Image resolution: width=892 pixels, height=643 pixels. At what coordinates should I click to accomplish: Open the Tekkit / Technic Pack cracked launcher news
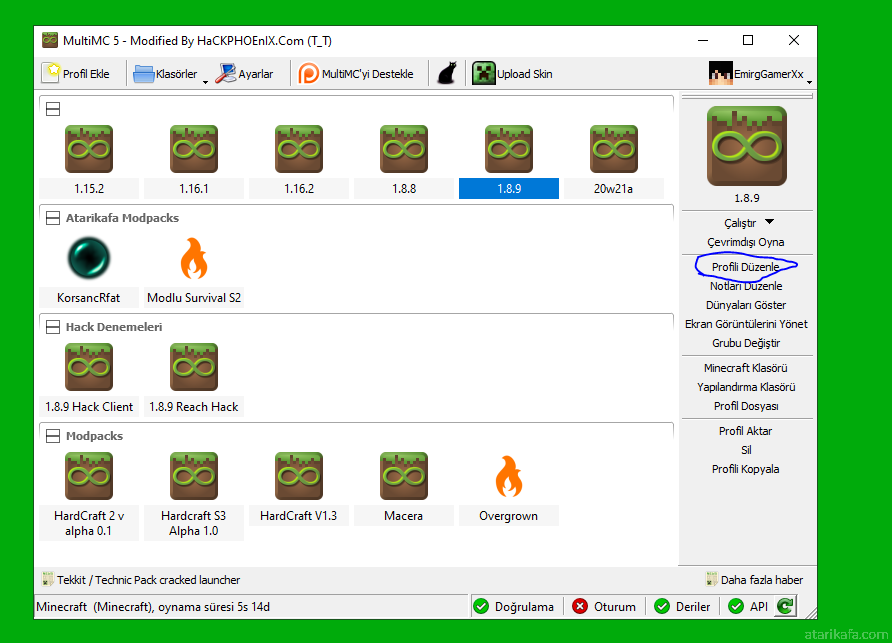pyautogui.click(x=148, y=580)
